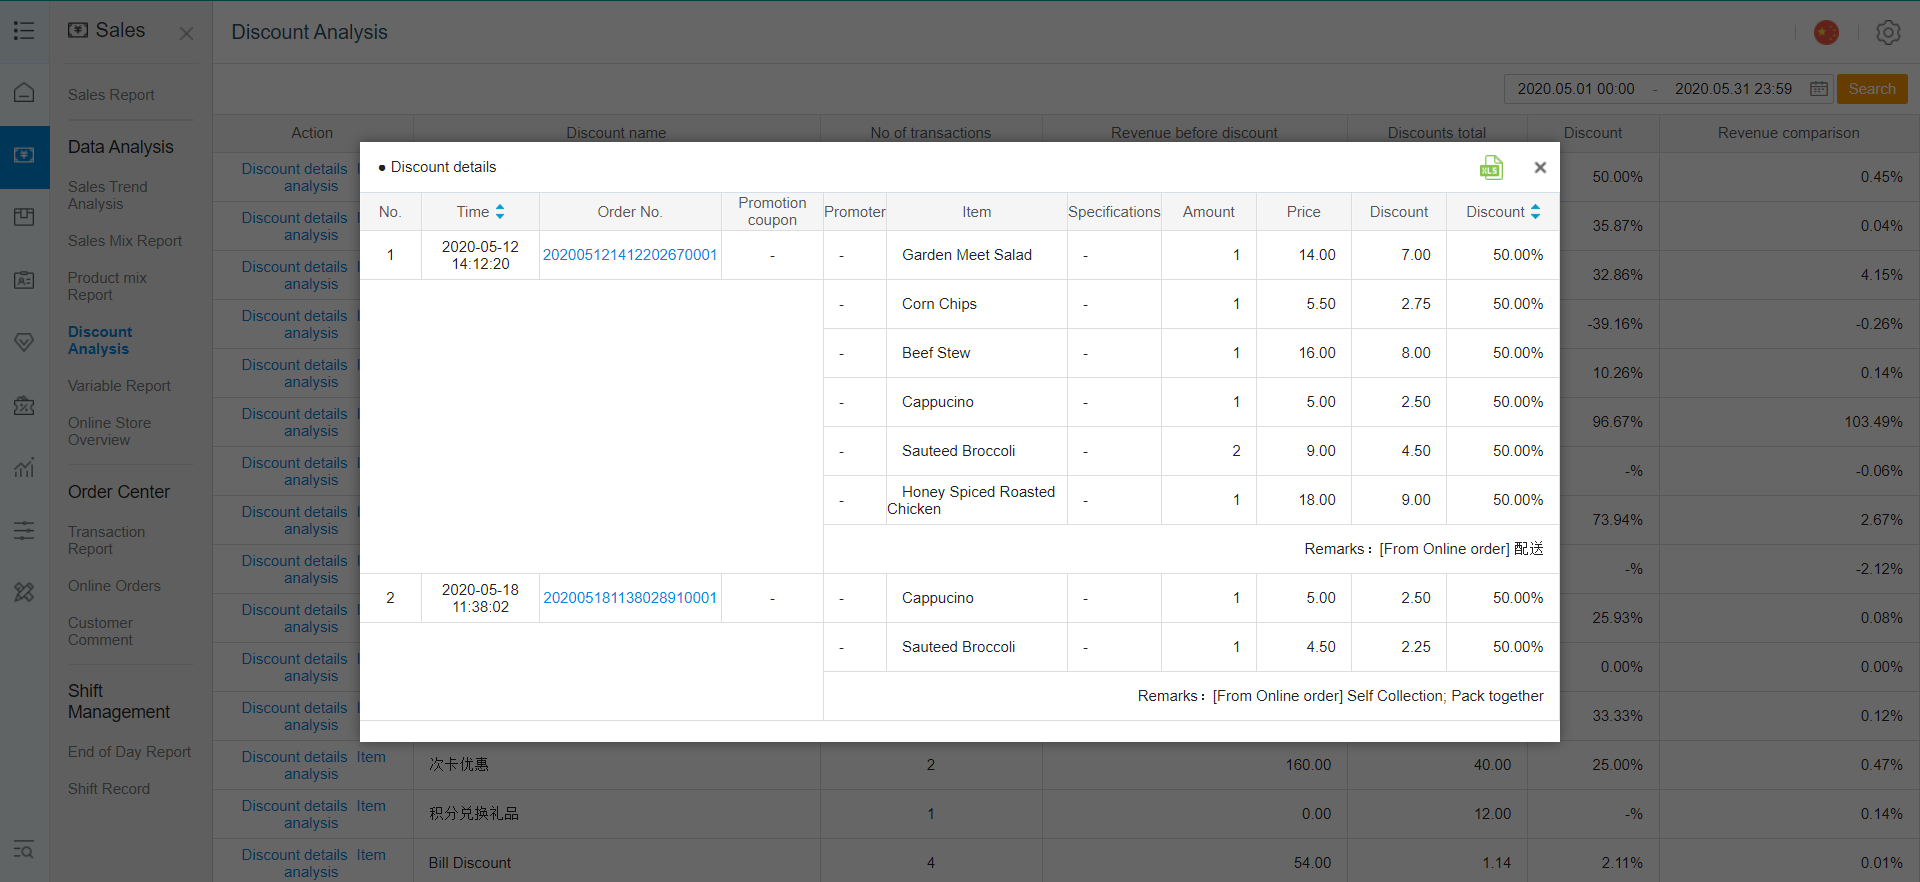Open the date range calendar picker
This screenshot has width=1920, height=882.
tap(1819, 89)
